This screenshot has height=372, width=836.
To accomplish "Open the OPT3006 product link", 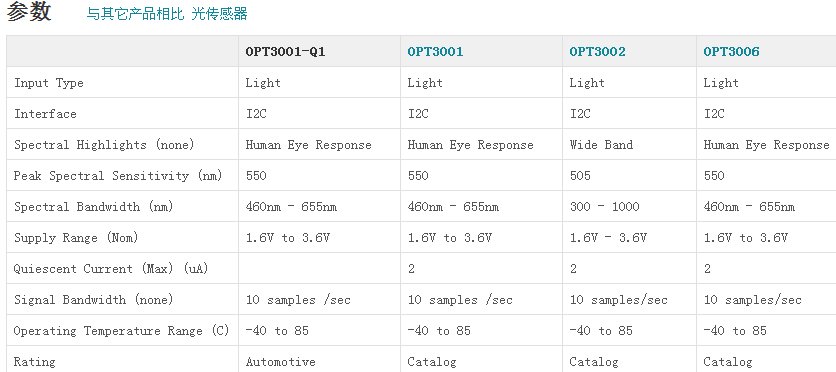I will click(x=731, y=52).
